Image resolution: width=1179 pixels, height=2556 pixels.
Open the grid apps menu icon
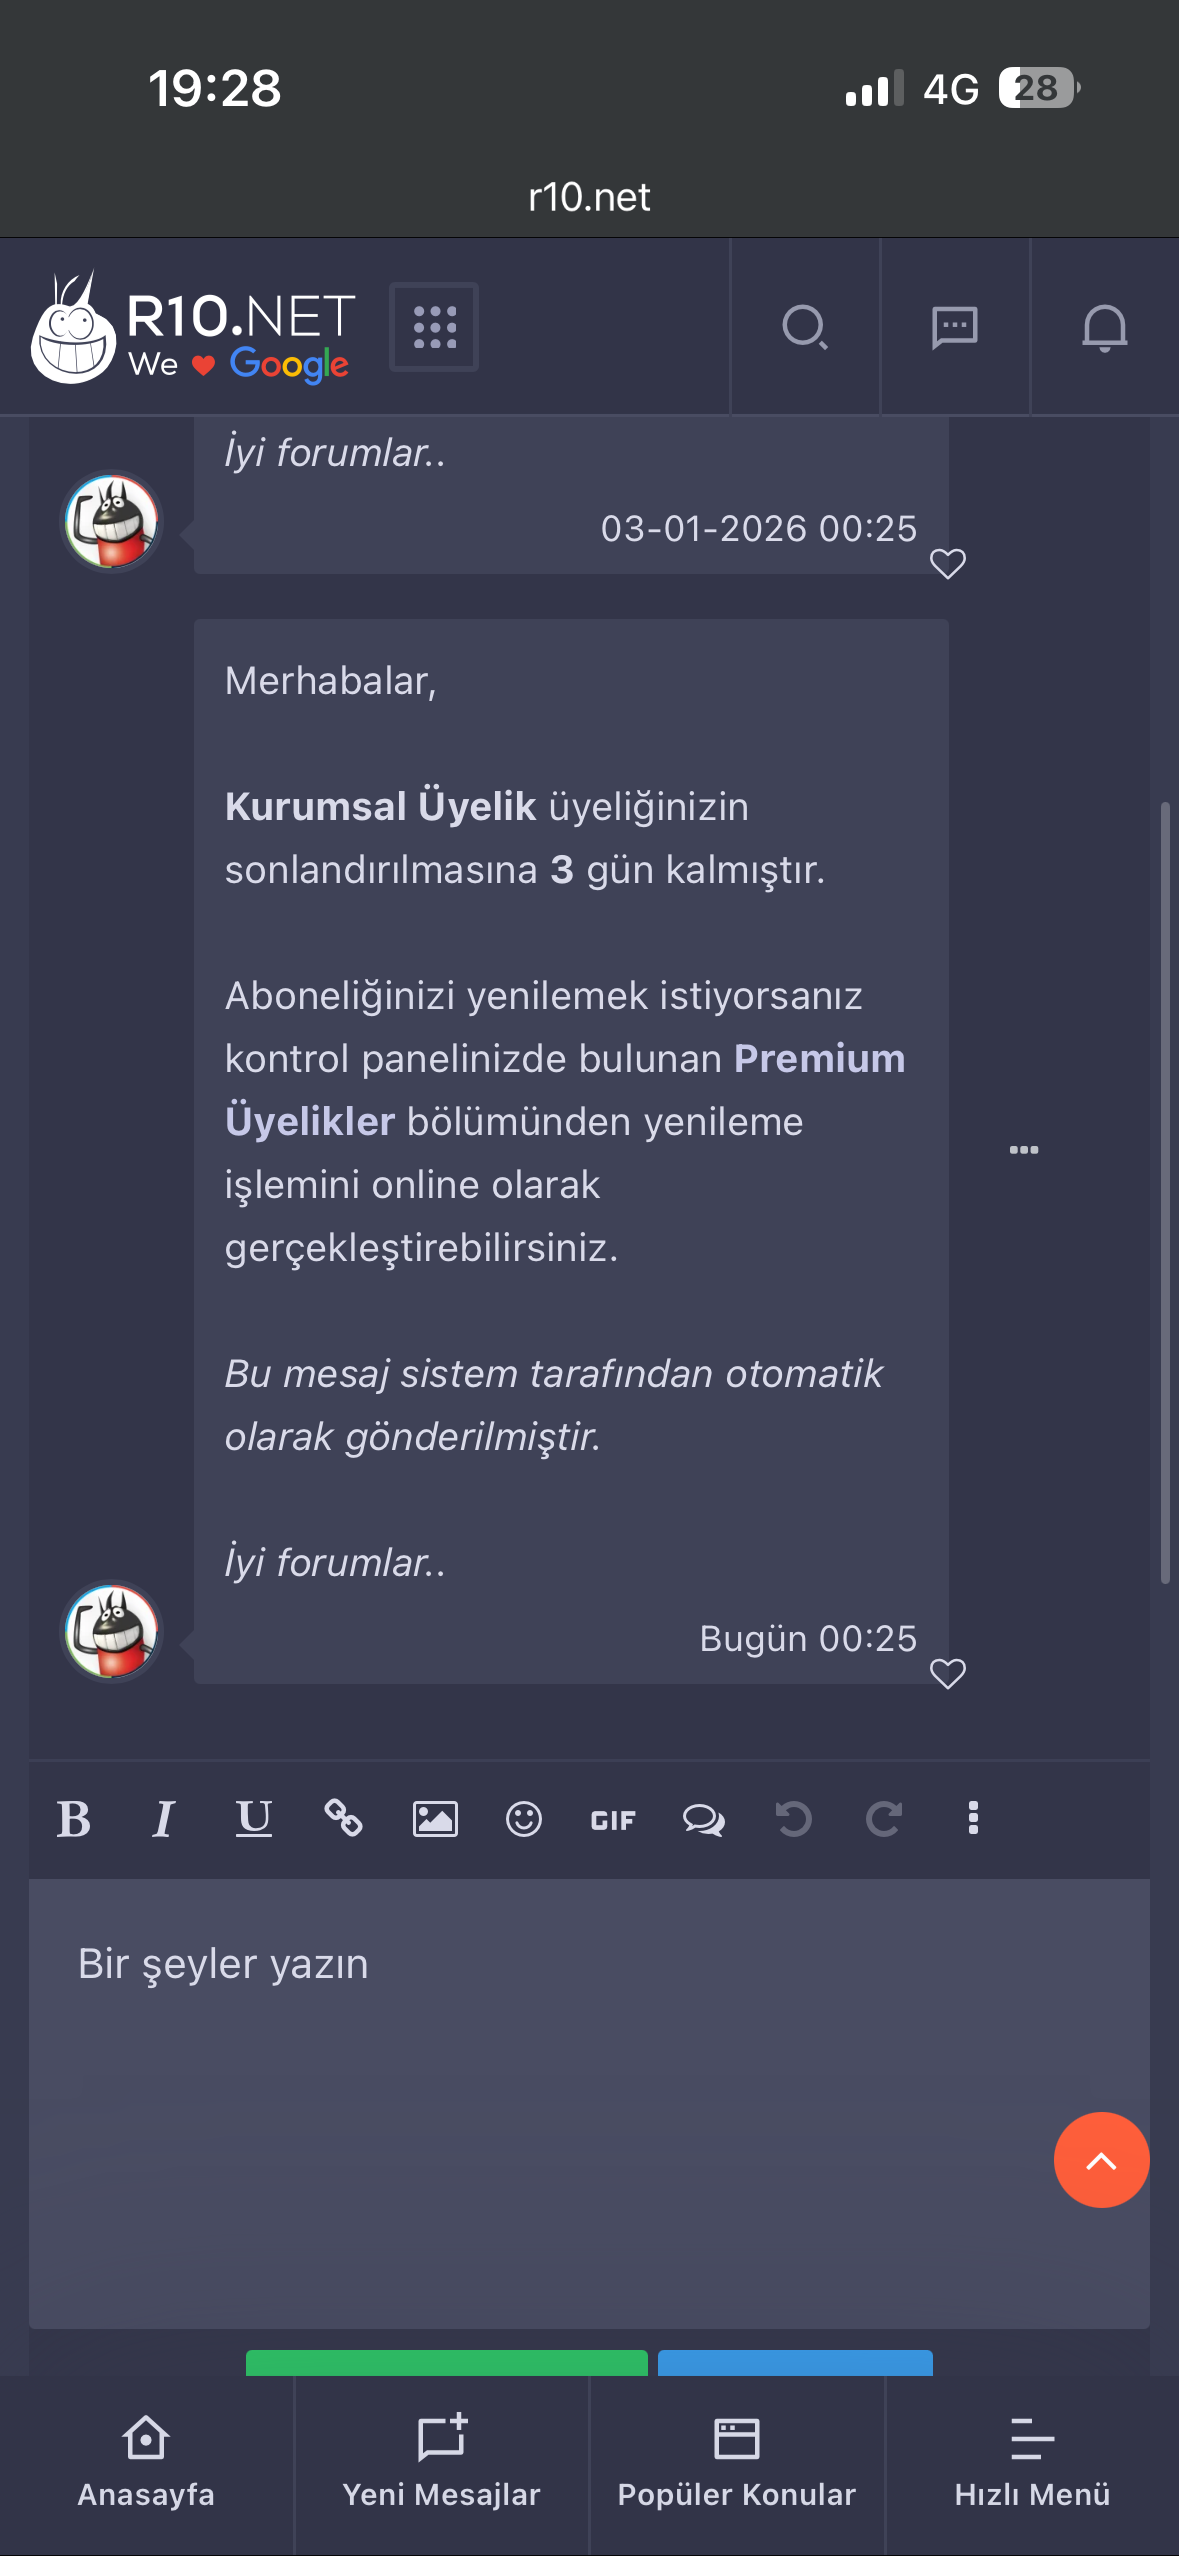click(x=434, y=327)
